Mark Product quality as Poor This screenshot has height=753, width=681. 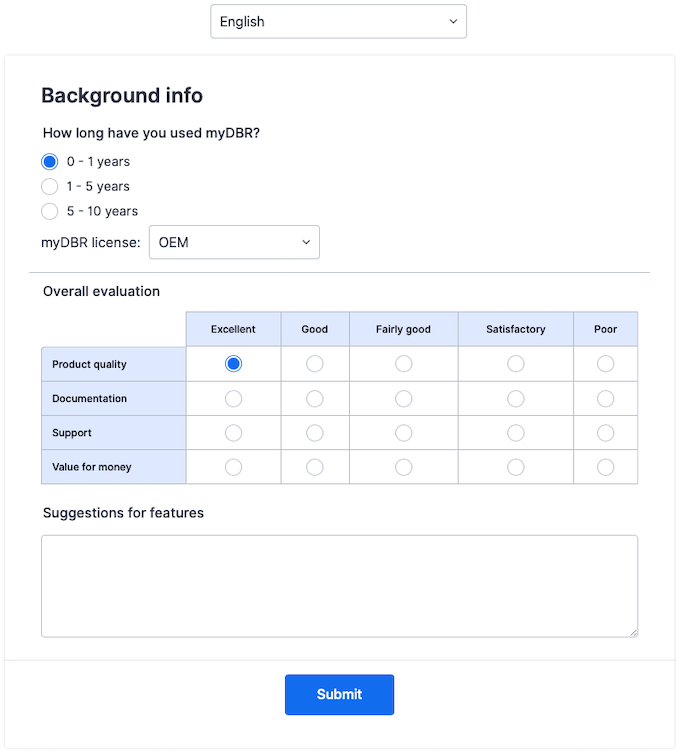[x=605, y=364]
